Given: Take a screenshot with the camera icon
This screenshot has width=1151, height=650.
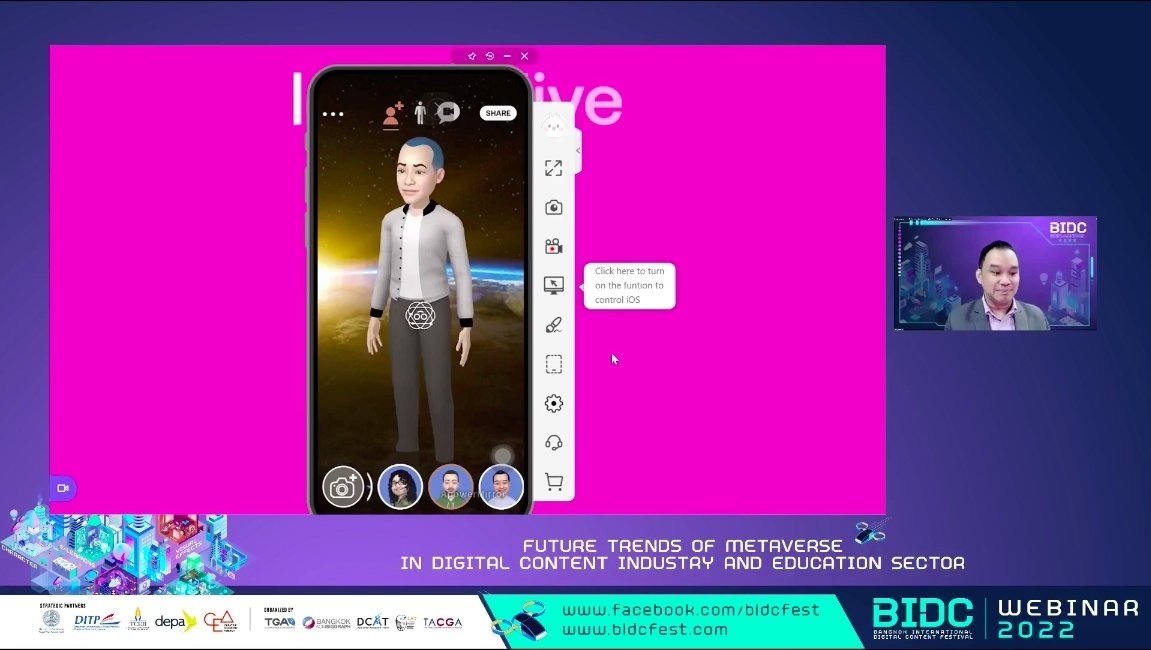Looking at the screenshot, I should click(x=553, y=208).
